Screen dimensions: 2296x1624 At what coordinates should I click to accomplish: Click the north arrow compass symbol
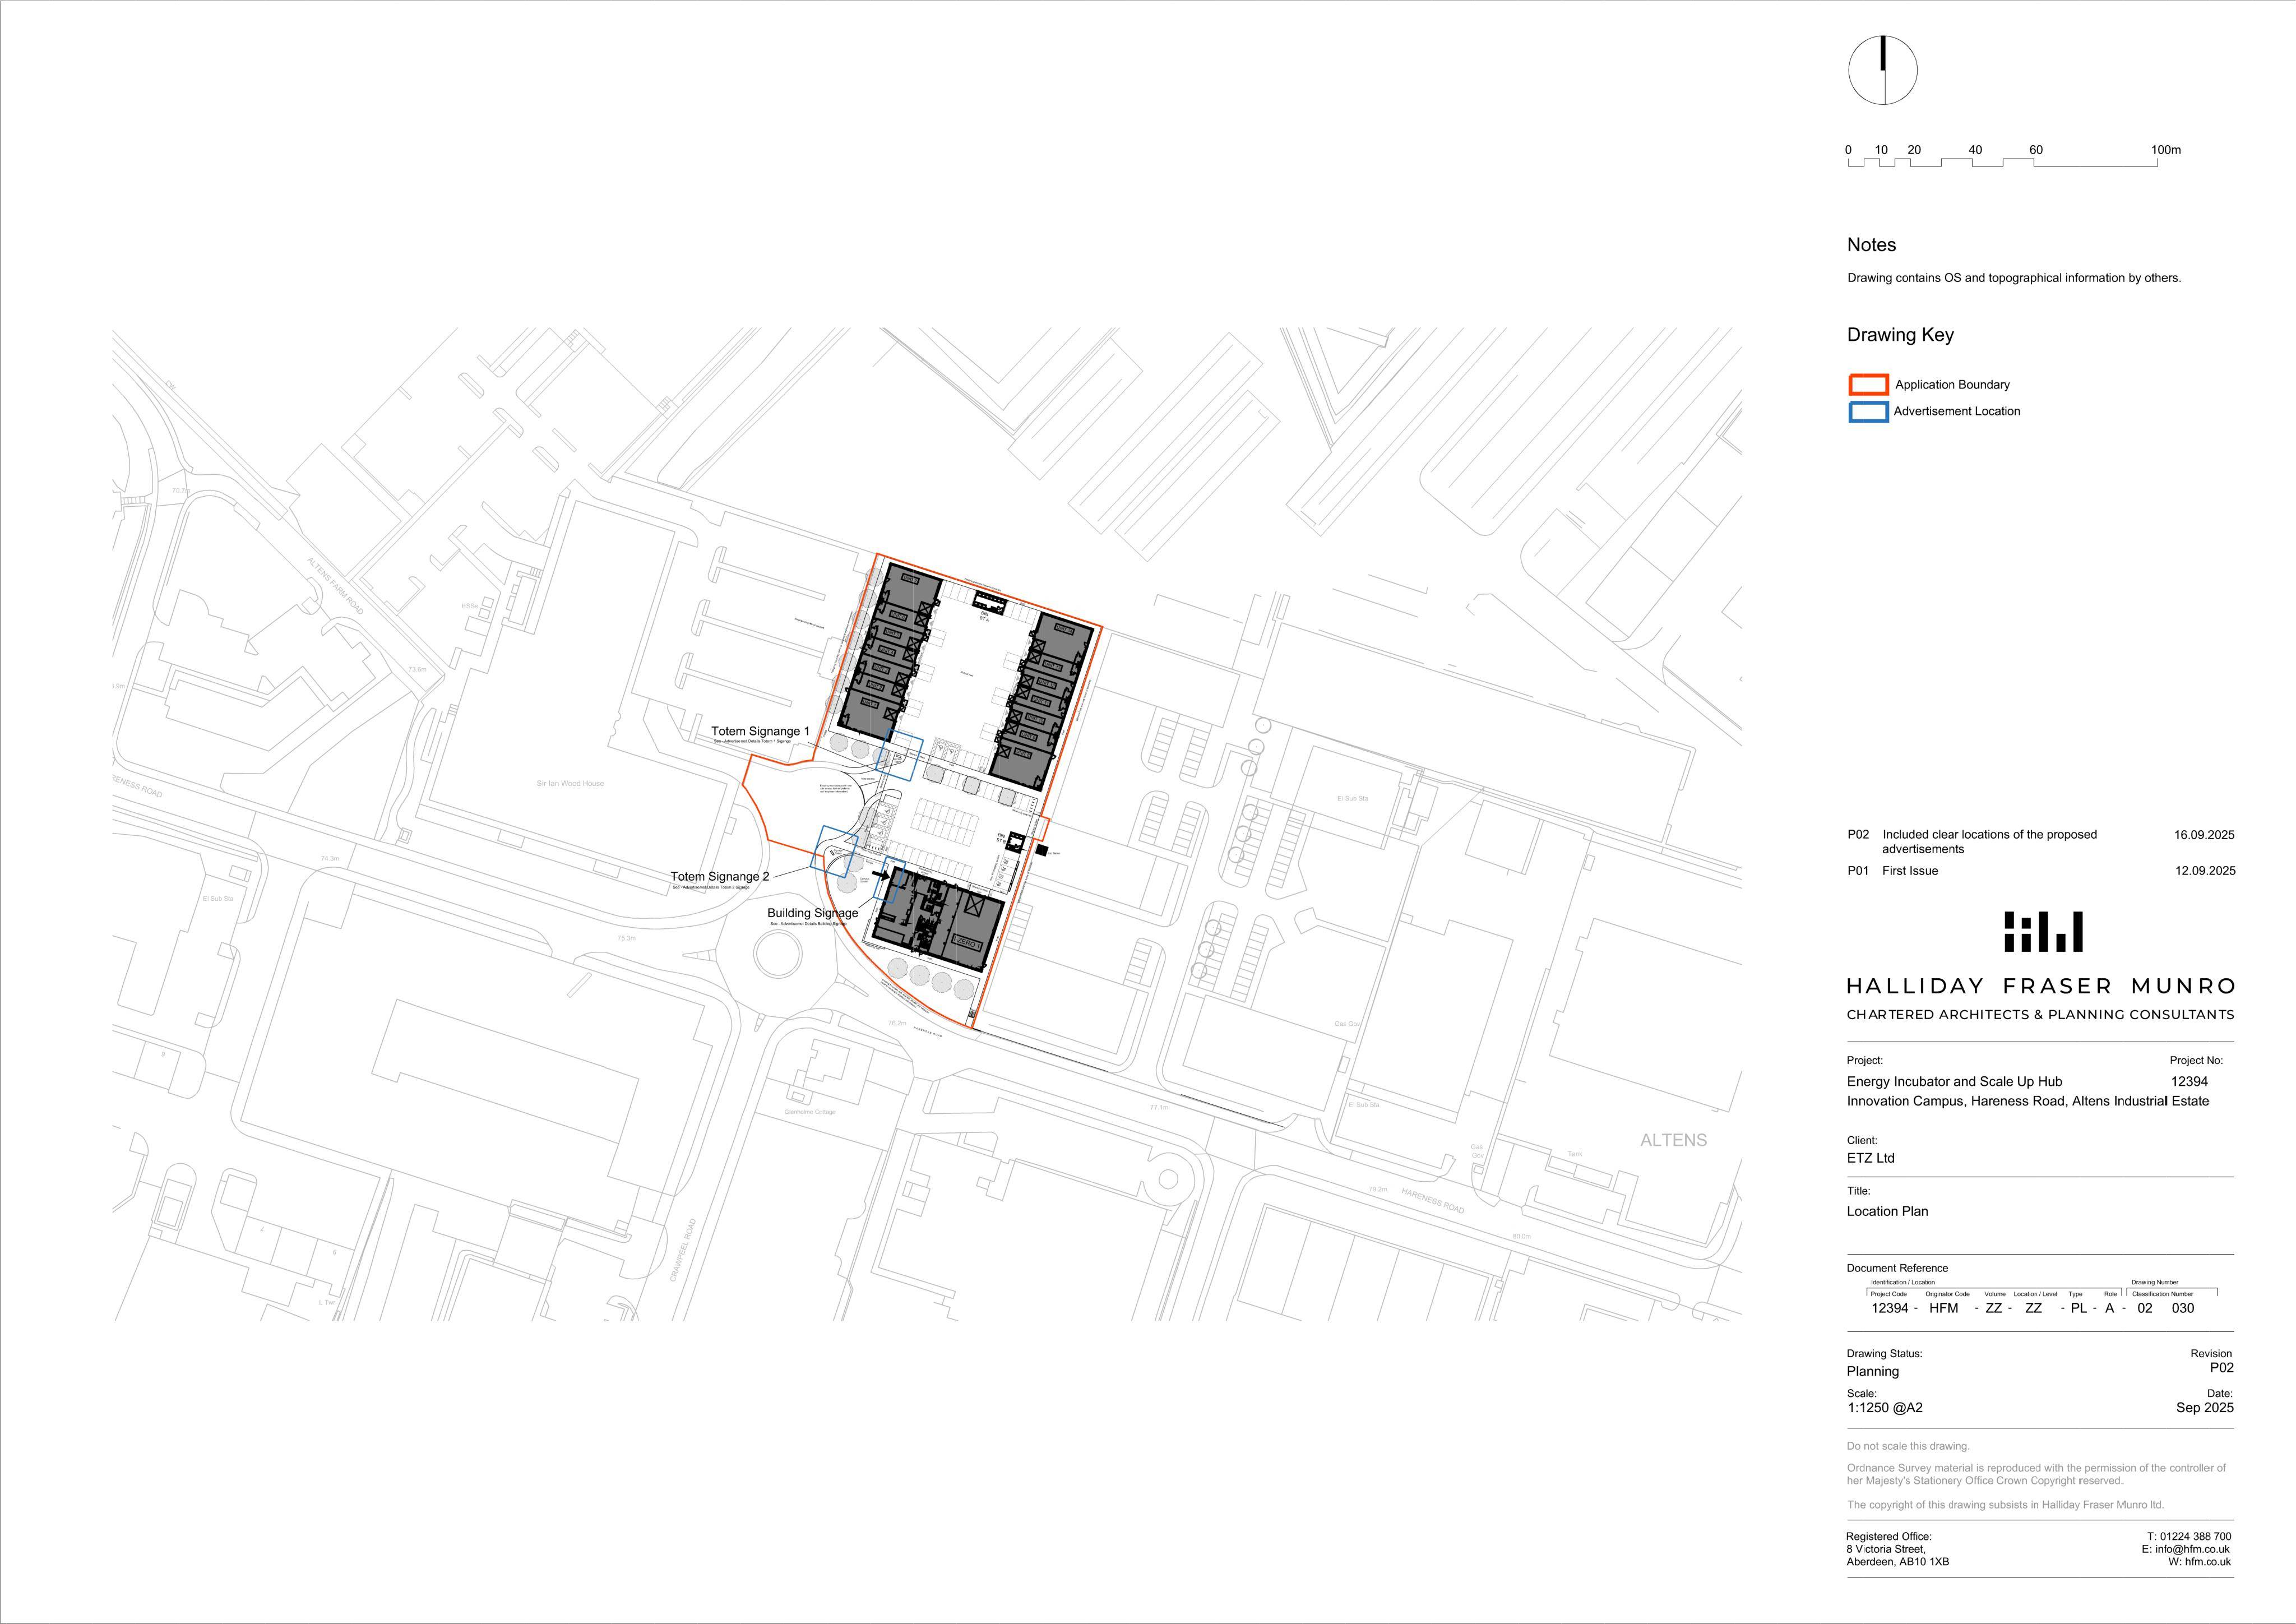pyautogui.click(x=1882, y=71)
